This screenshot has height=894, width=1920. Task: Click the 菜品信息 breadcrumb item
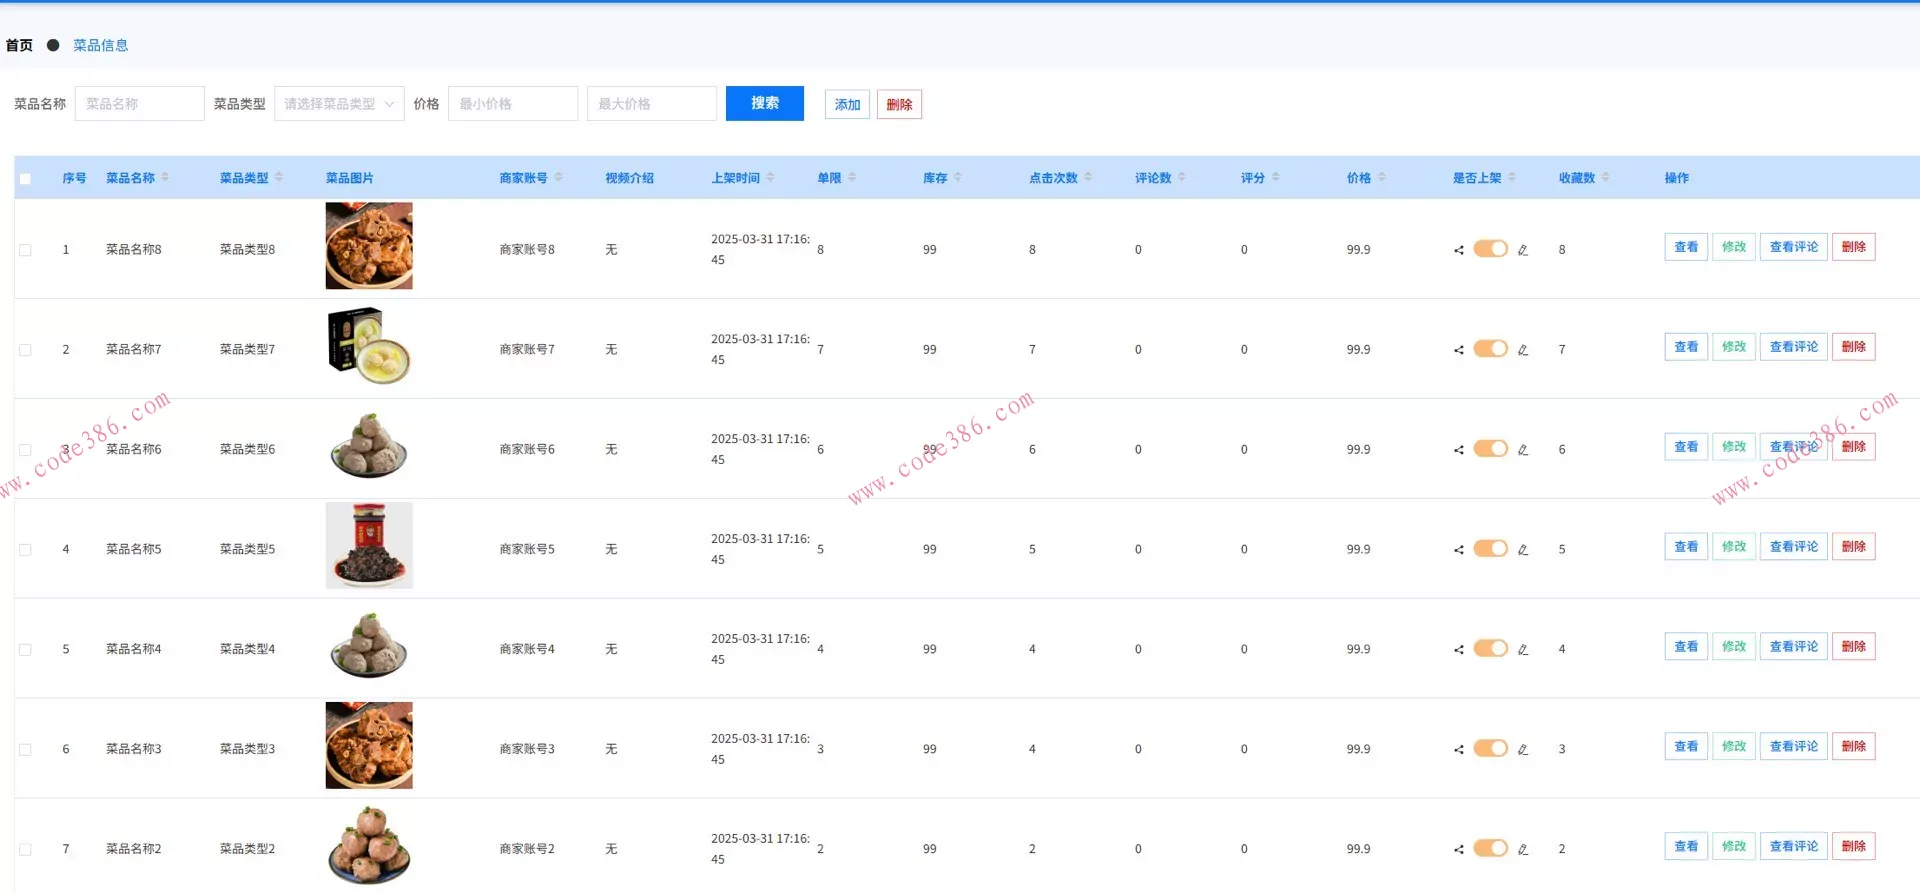(100, 45)
